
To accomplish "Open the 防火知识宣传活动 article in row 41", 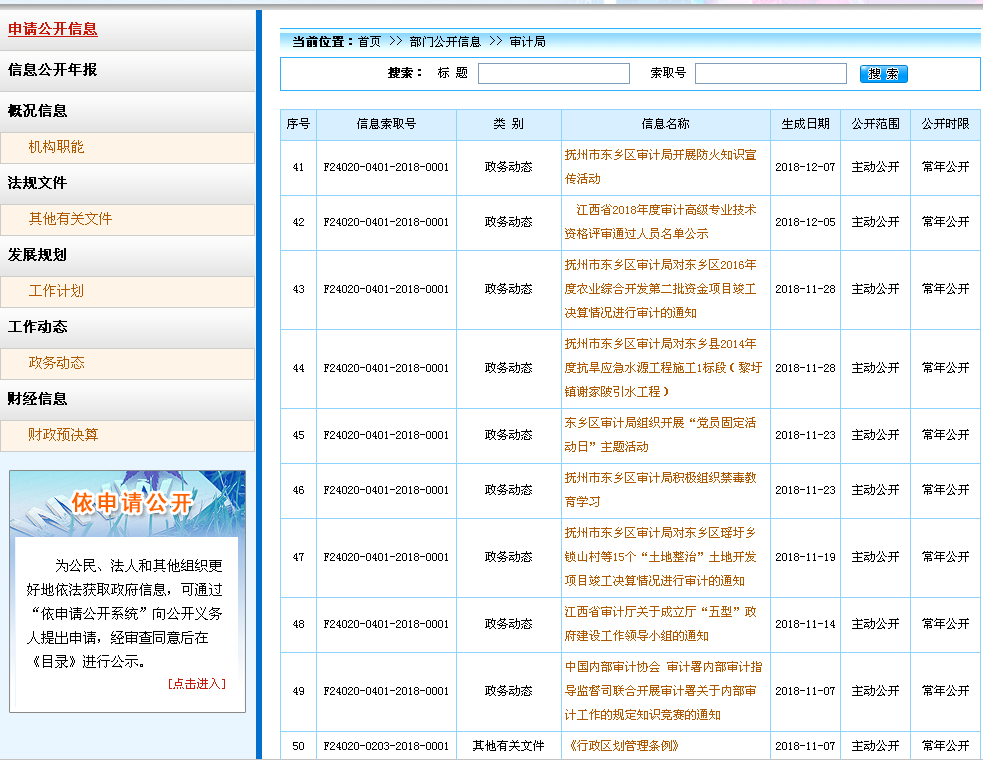I will 660,167.
